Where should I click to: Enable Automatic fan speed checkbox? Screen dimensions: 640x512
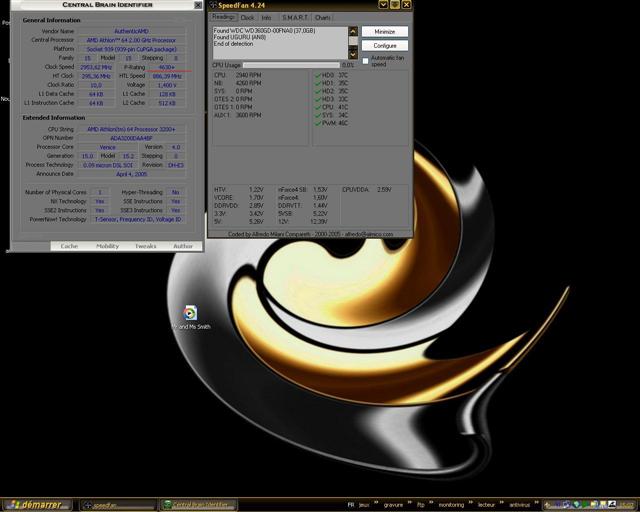366,61
